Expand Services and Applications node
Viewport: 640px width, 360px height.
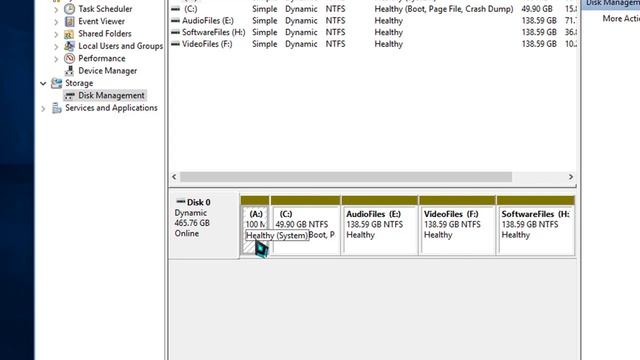coord(43,108)
